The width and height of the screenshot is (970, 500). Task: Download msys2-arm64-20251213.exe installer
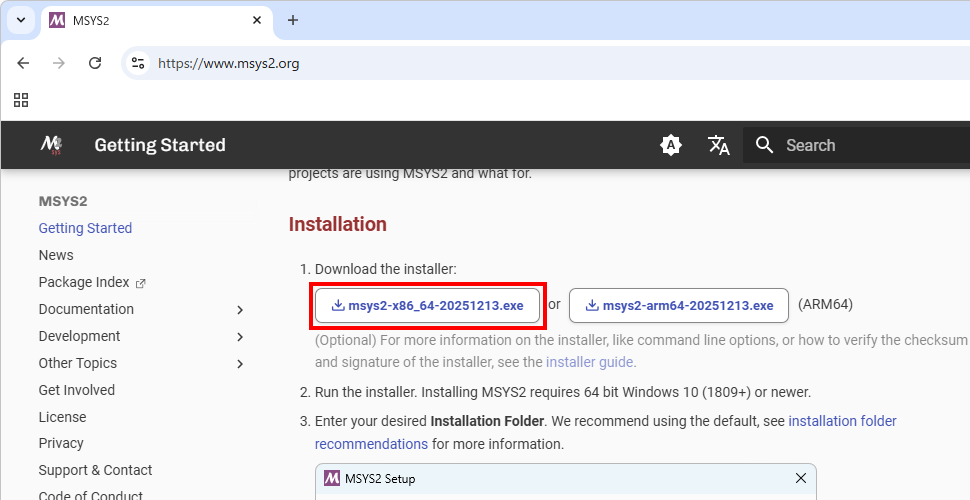point(679,306)
